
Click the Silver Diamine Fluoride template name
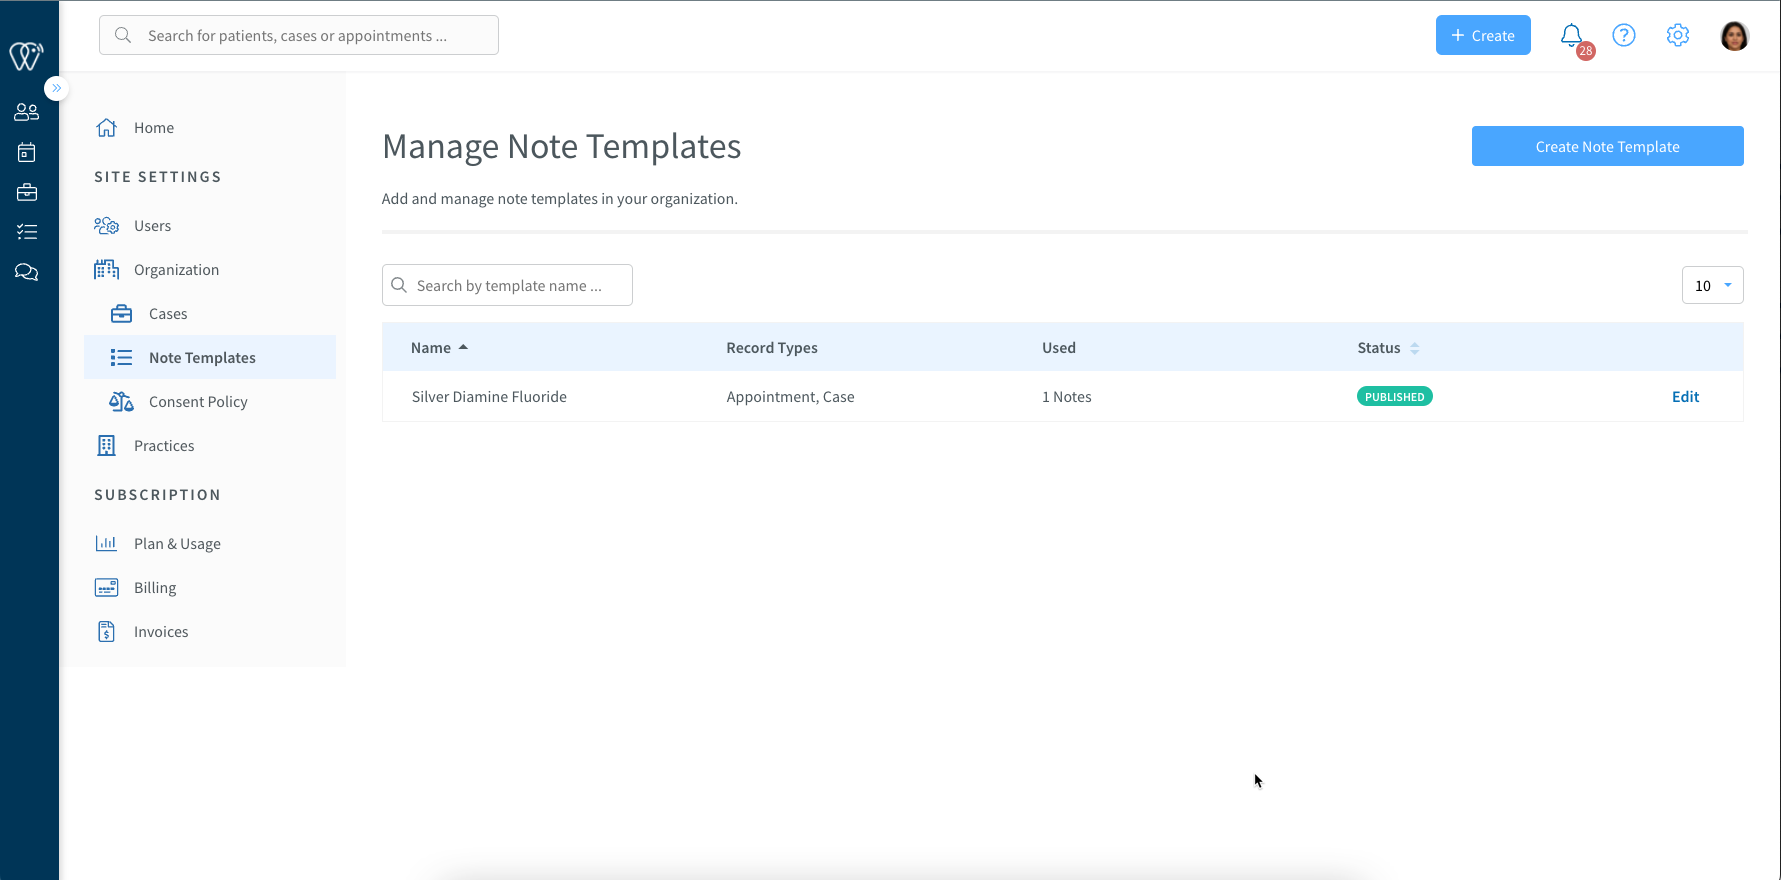489,397
